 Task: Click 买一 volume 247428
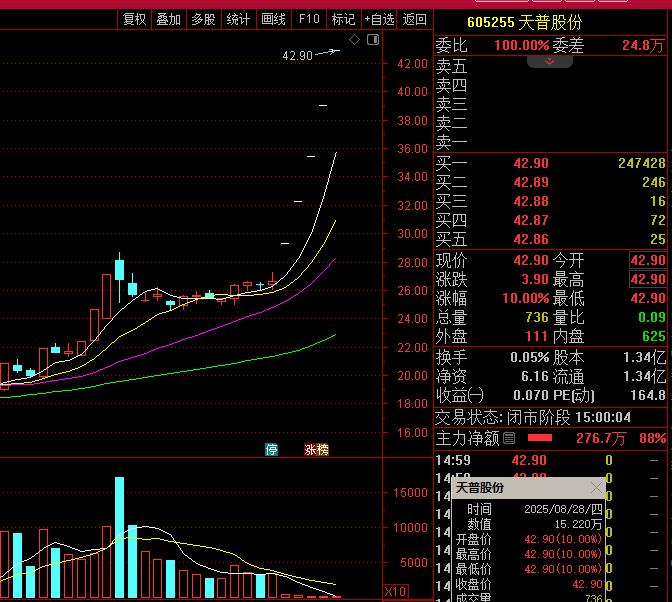pos(642,163)
